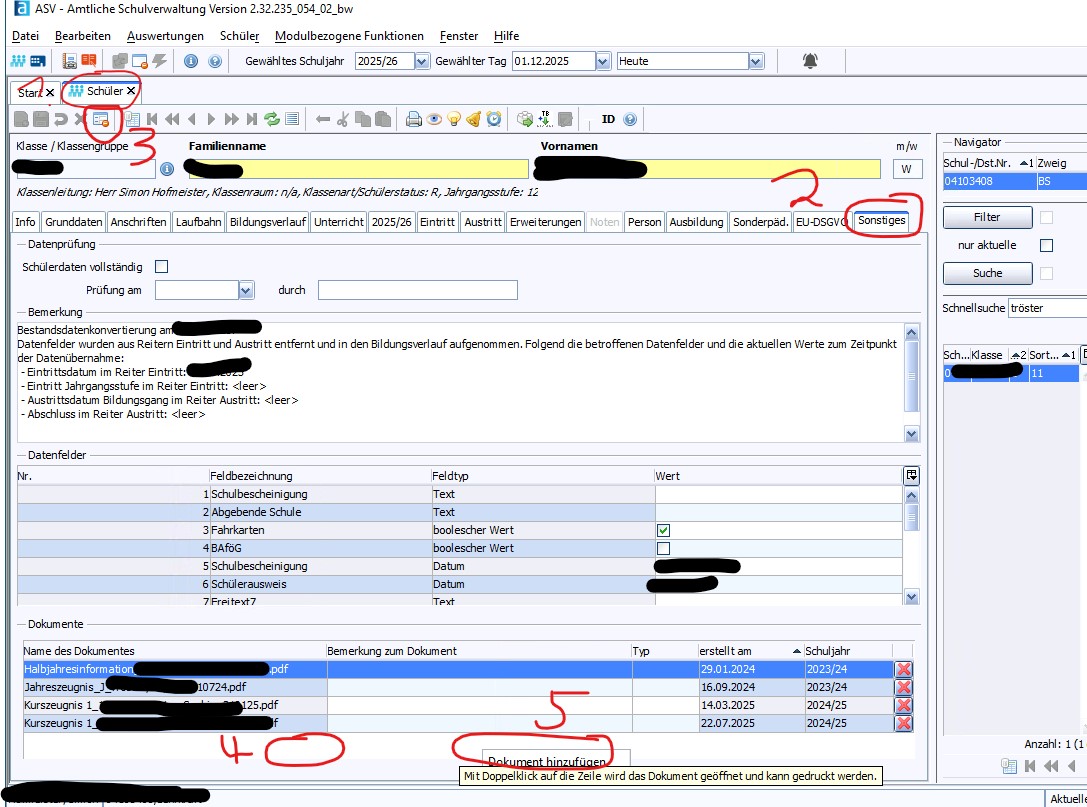
Task: Switch to the Bildungsverlauf tab
Action: (x=267, y=222)
